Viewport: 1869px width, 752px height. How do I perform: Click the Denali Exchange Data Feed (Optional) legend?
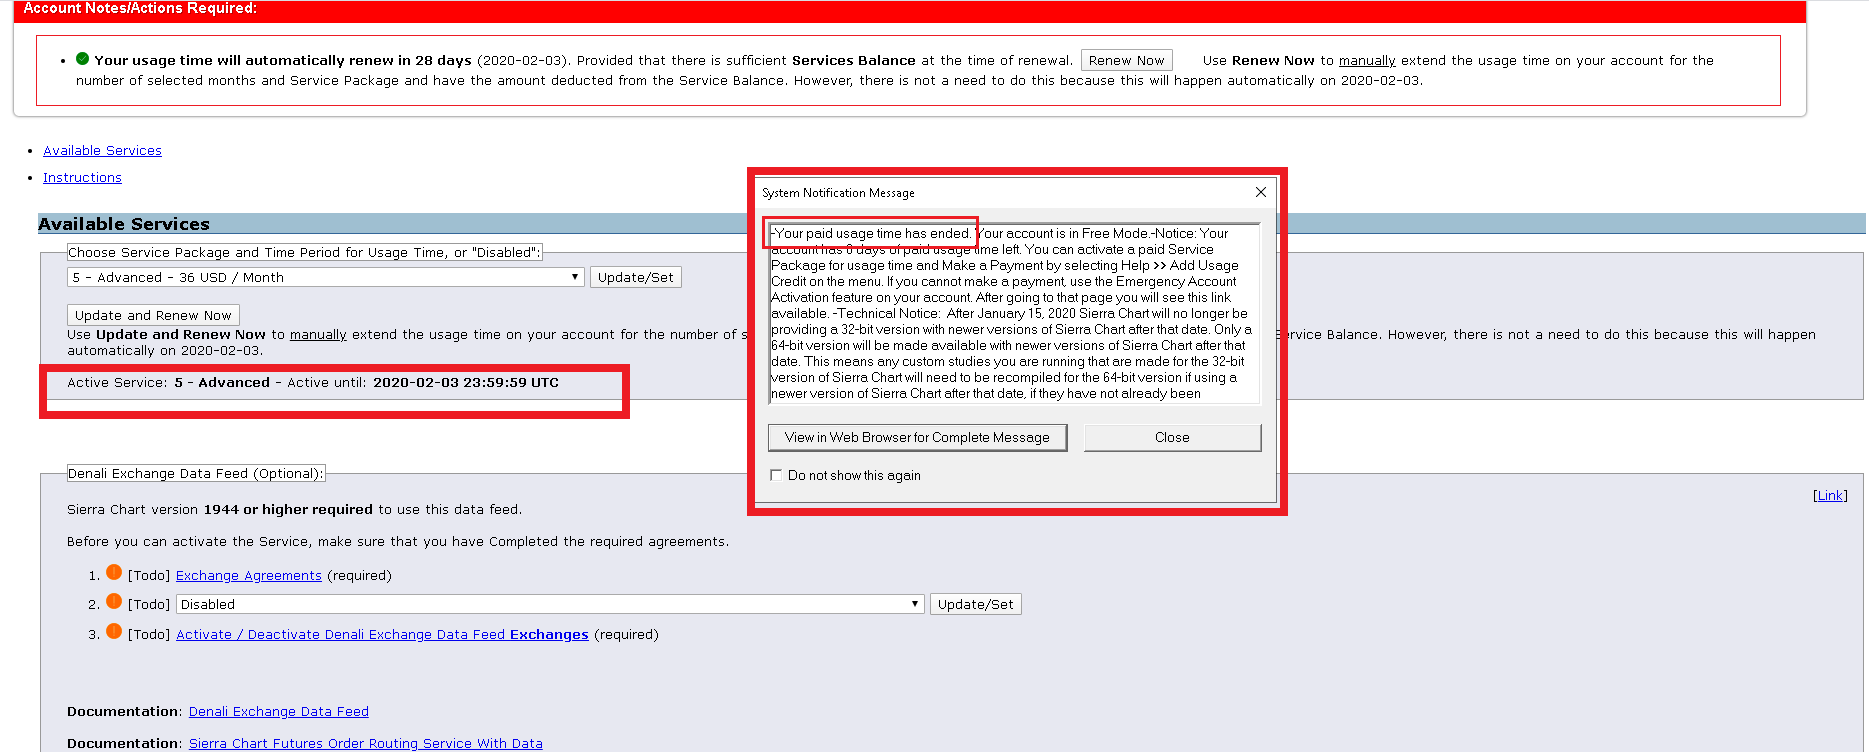pyautogui.click(x=196, y=474)
